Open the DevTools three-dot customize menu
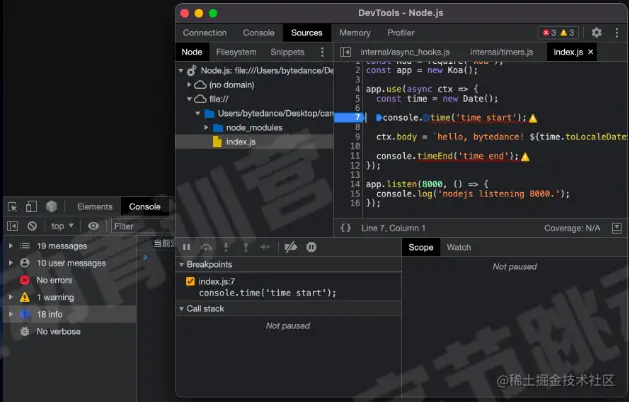 (617, 32)
